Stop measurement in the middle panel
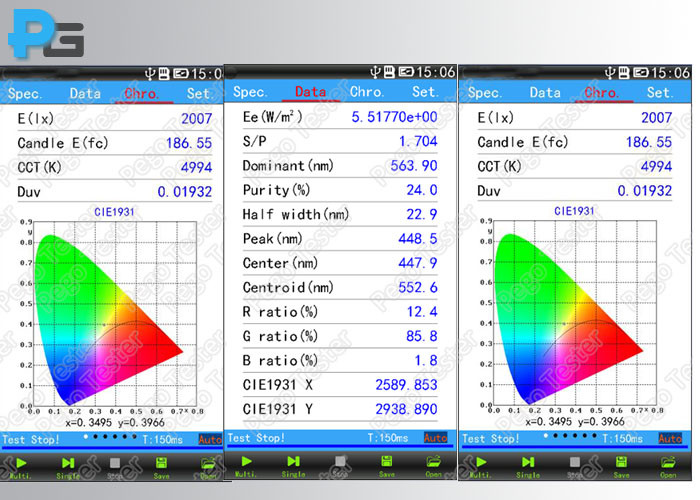Screen dimensions: 700x500 pos(340,466)
